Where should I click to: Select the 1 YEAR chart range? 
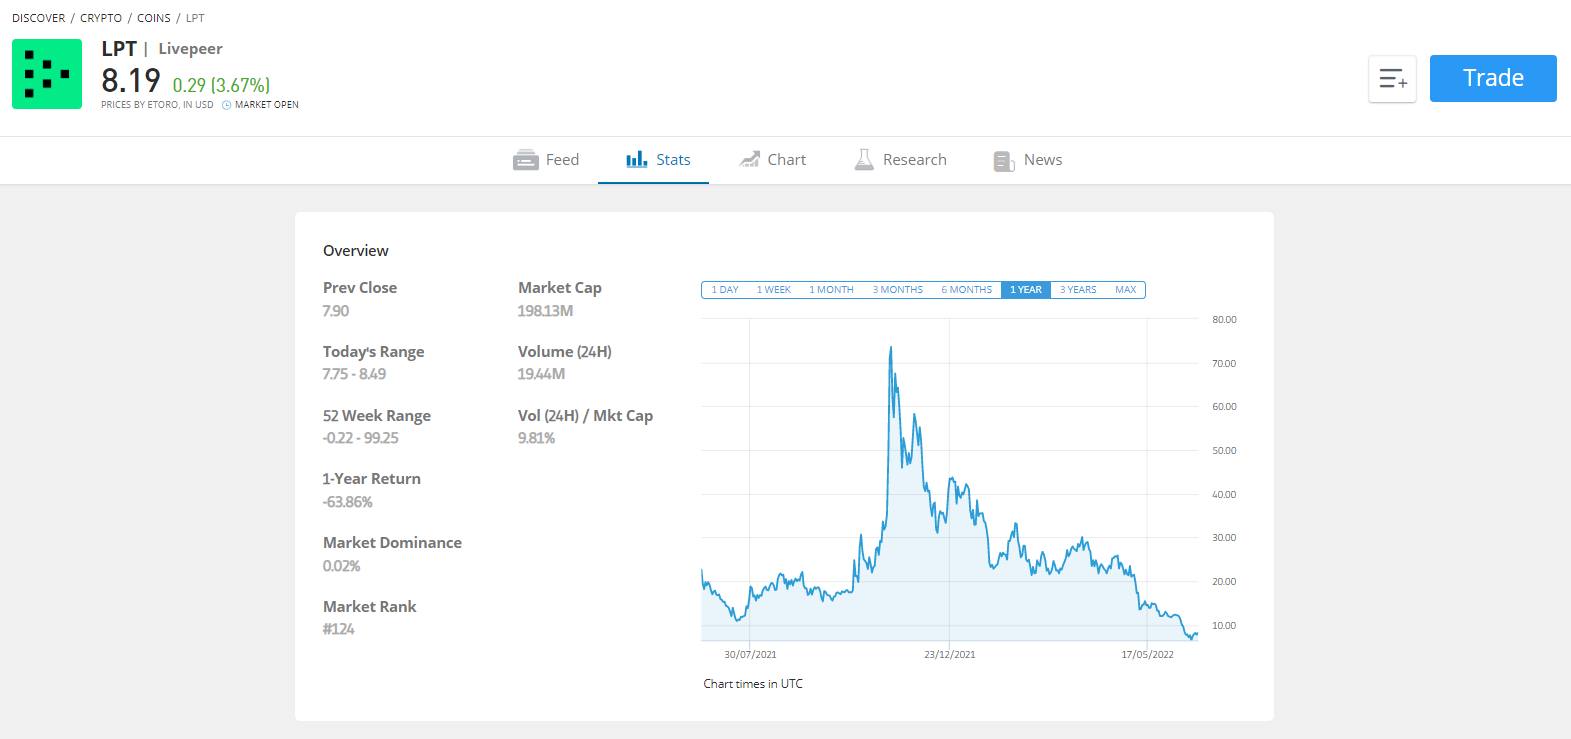pos(1026,290)
